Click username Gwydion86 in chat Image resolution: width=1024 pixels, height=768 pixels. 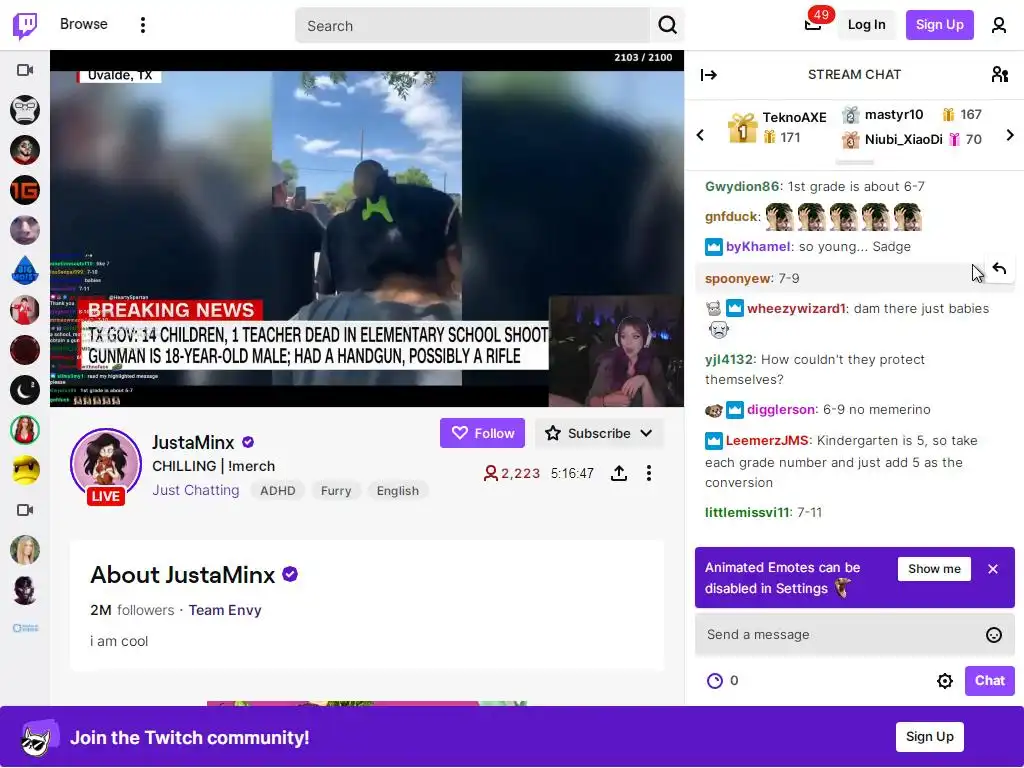pyautogui.click(x=742, y=187)
